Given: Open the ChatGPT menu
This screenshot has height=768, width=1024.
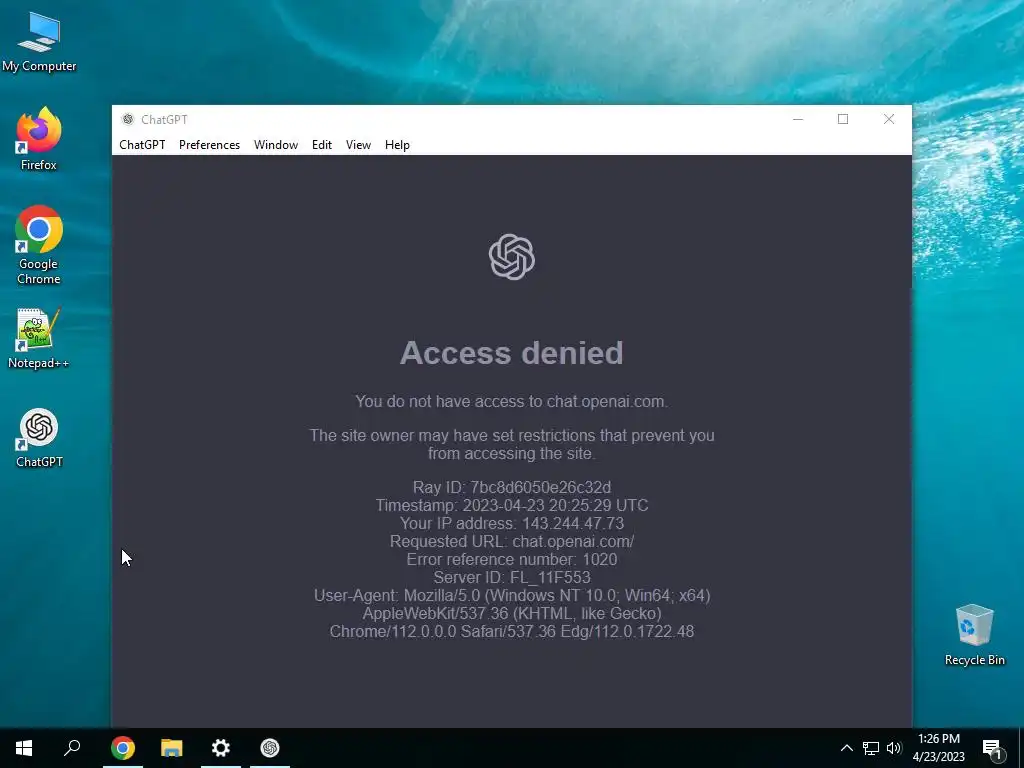Looking at the screenshot, I should pyautogui.click(x=142, y=145).
